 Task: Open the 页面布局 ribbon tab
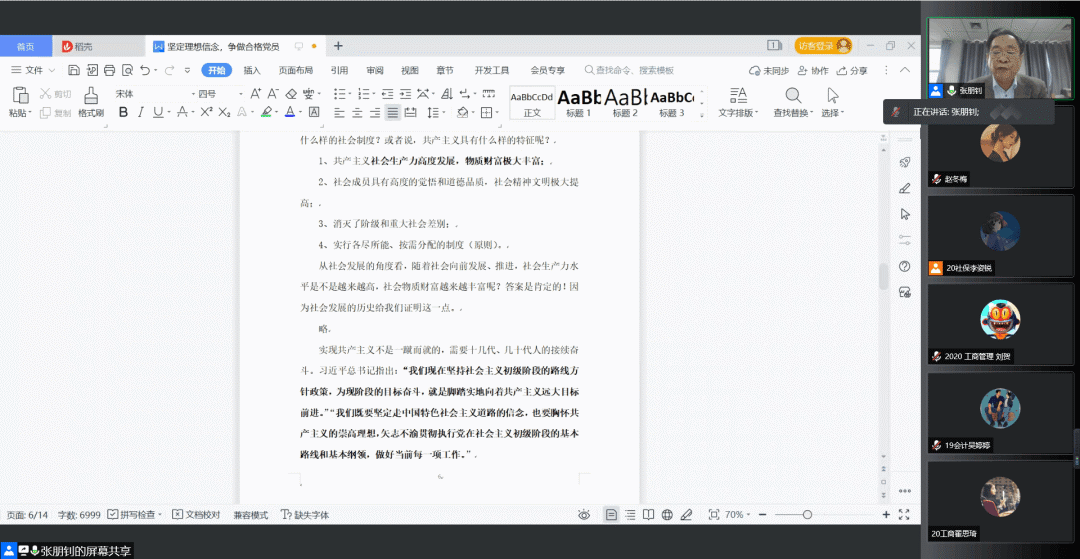click(x=295, y=70)
